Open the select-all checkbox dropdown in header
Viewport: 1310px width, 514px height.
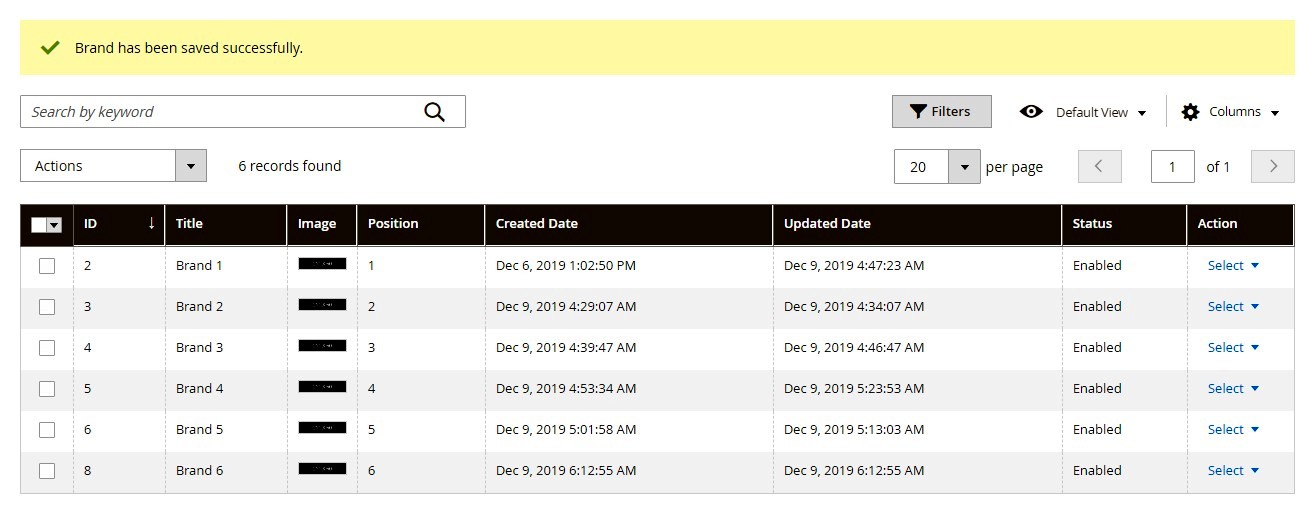[x=55, y=225]
